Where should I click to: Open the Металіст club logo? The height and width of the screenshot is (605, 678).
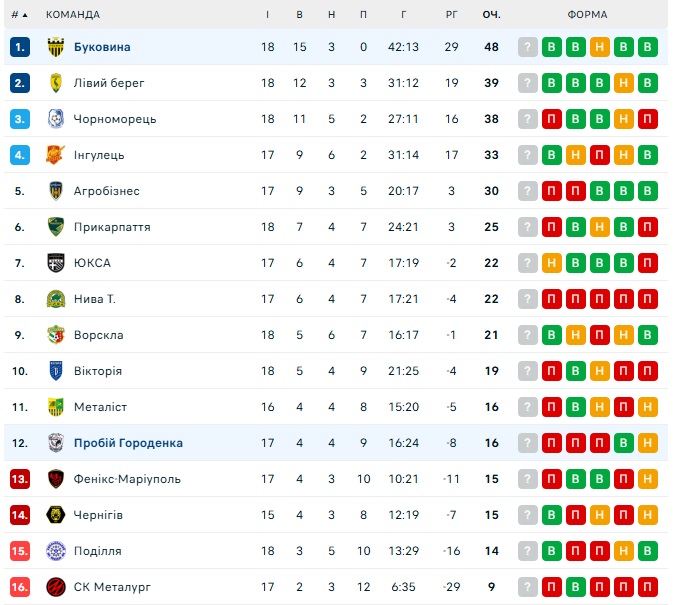(x=56, y=407)
